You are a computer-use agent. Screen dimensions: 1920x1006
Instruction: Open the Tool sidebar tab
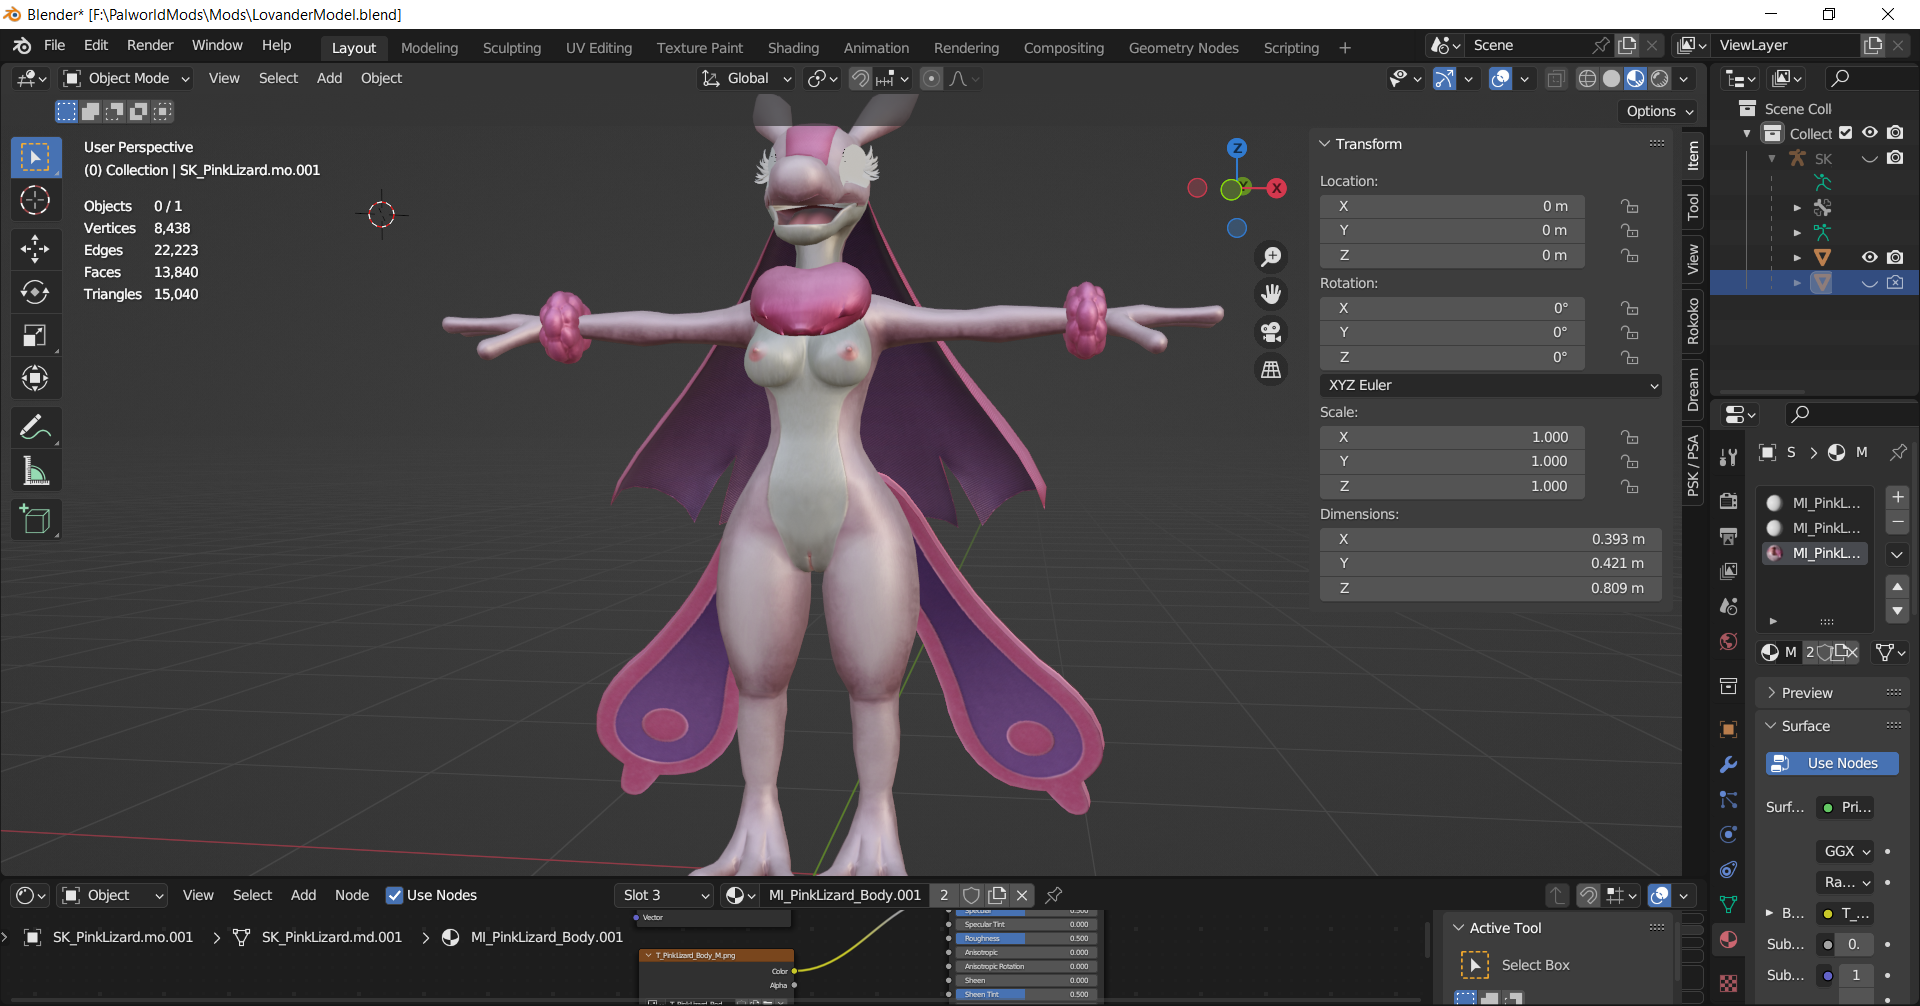(1693, 207)
